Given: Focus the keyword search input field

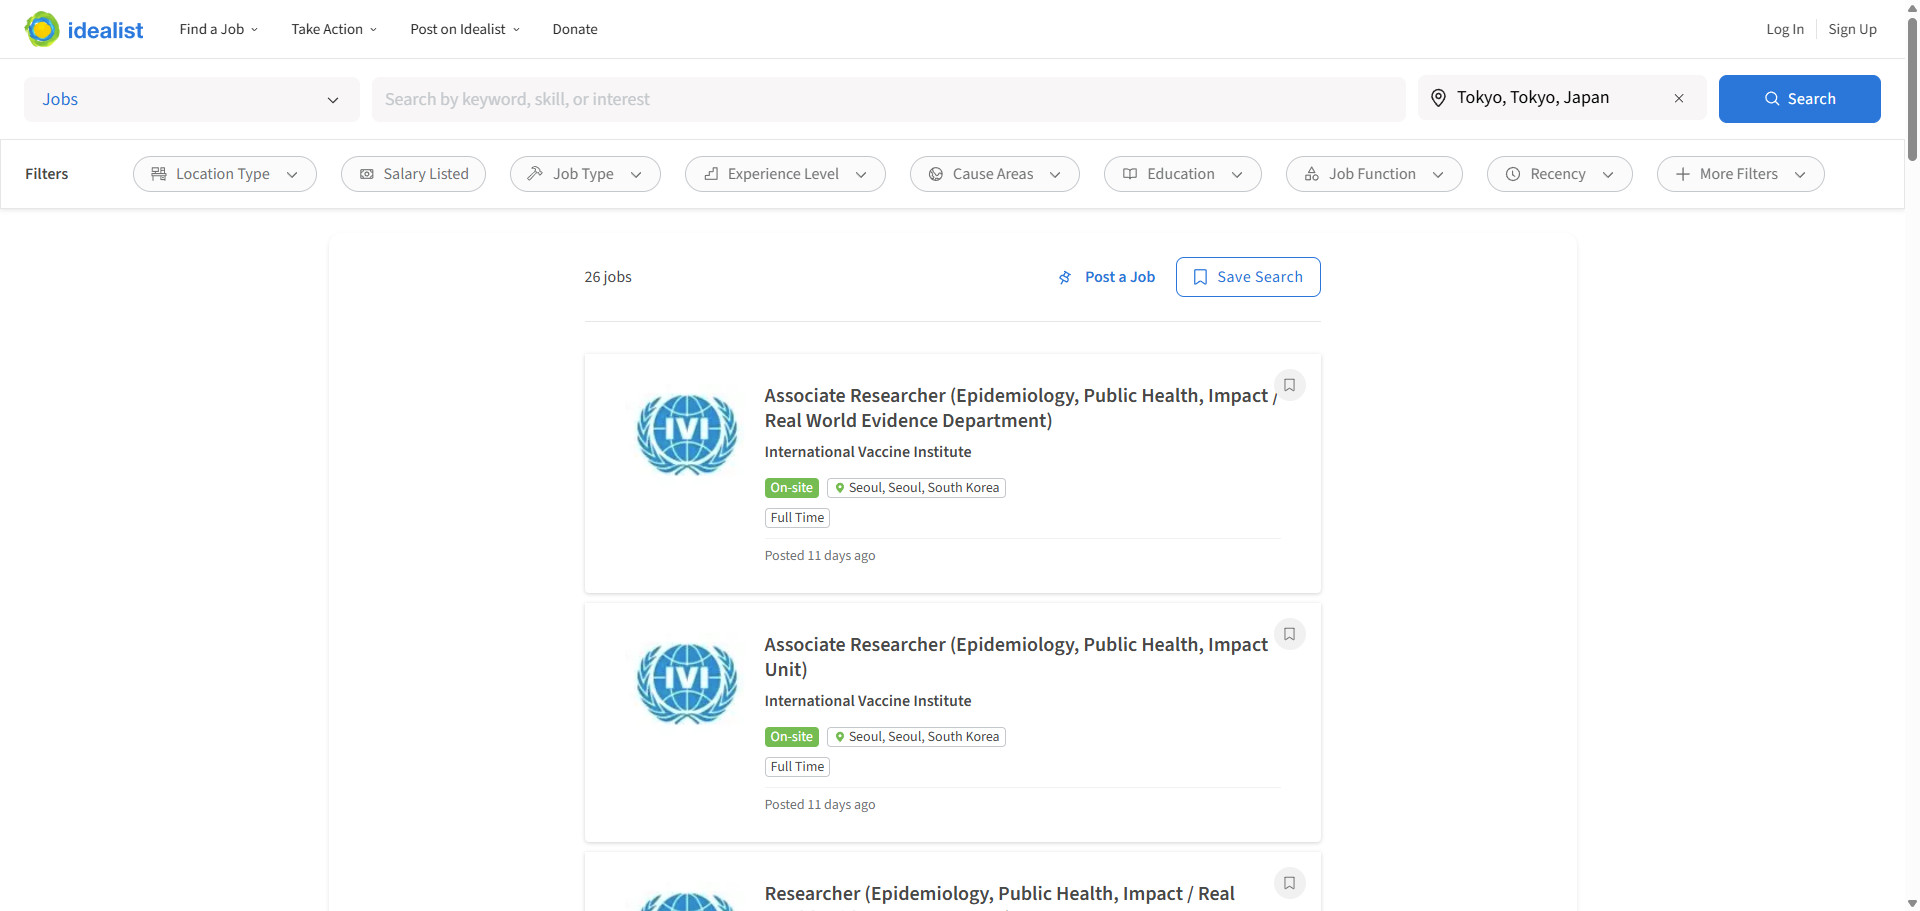Looking at the screenshot, I should (x=888, y=99).
